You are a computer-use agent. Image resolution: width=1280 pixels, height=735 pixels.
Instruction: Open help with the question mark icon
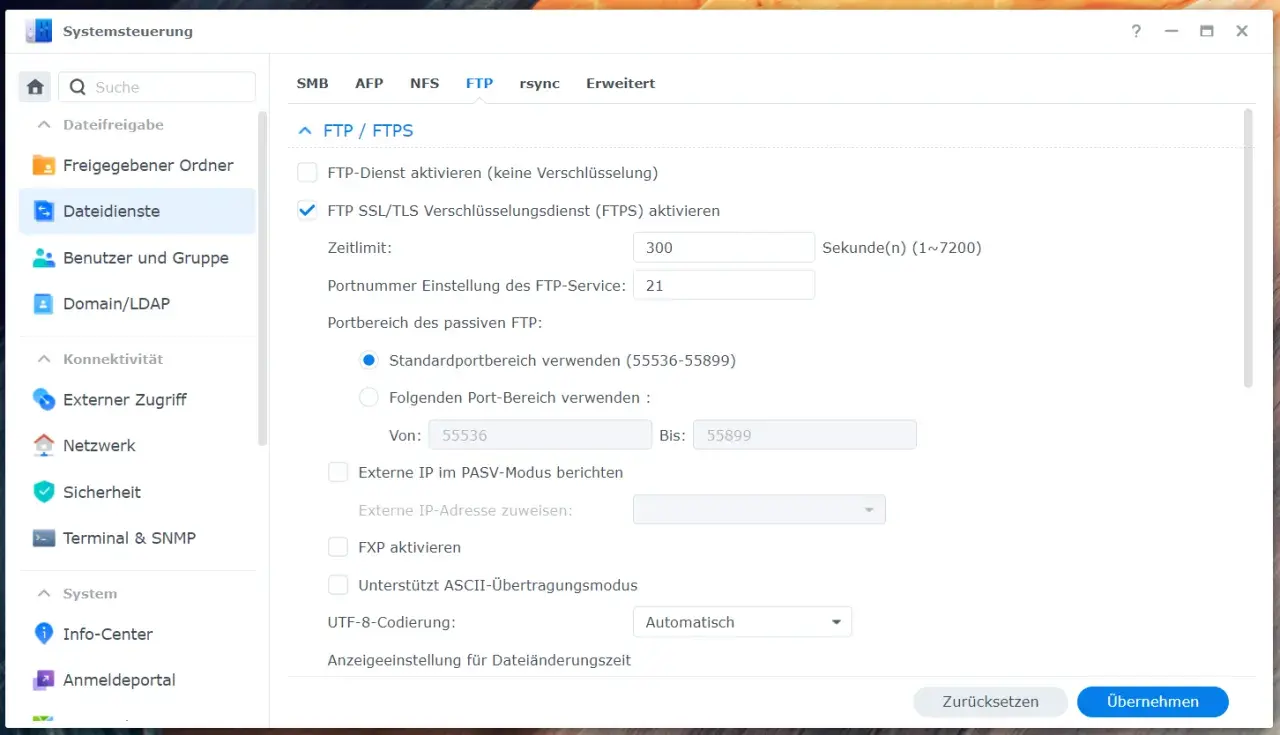tap(1136, 31)
